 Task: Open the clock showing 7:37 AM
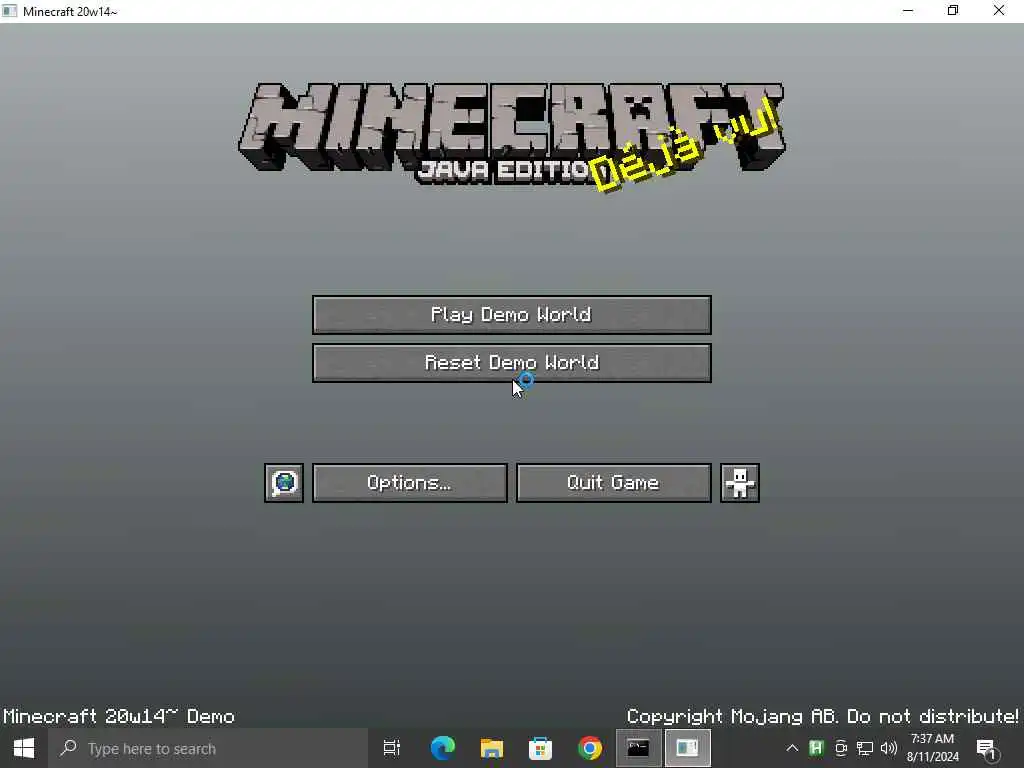(933, 748)
